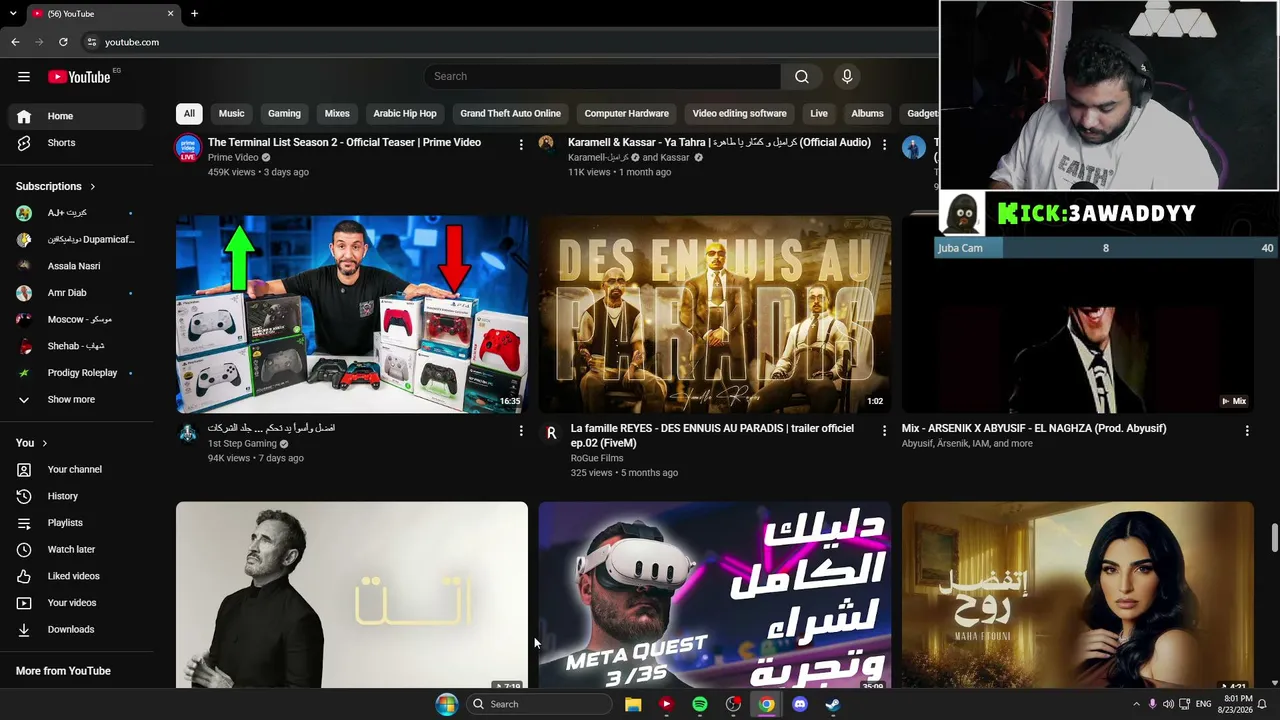Open 1st Step Gaming channel avatar

pos(187,433)
